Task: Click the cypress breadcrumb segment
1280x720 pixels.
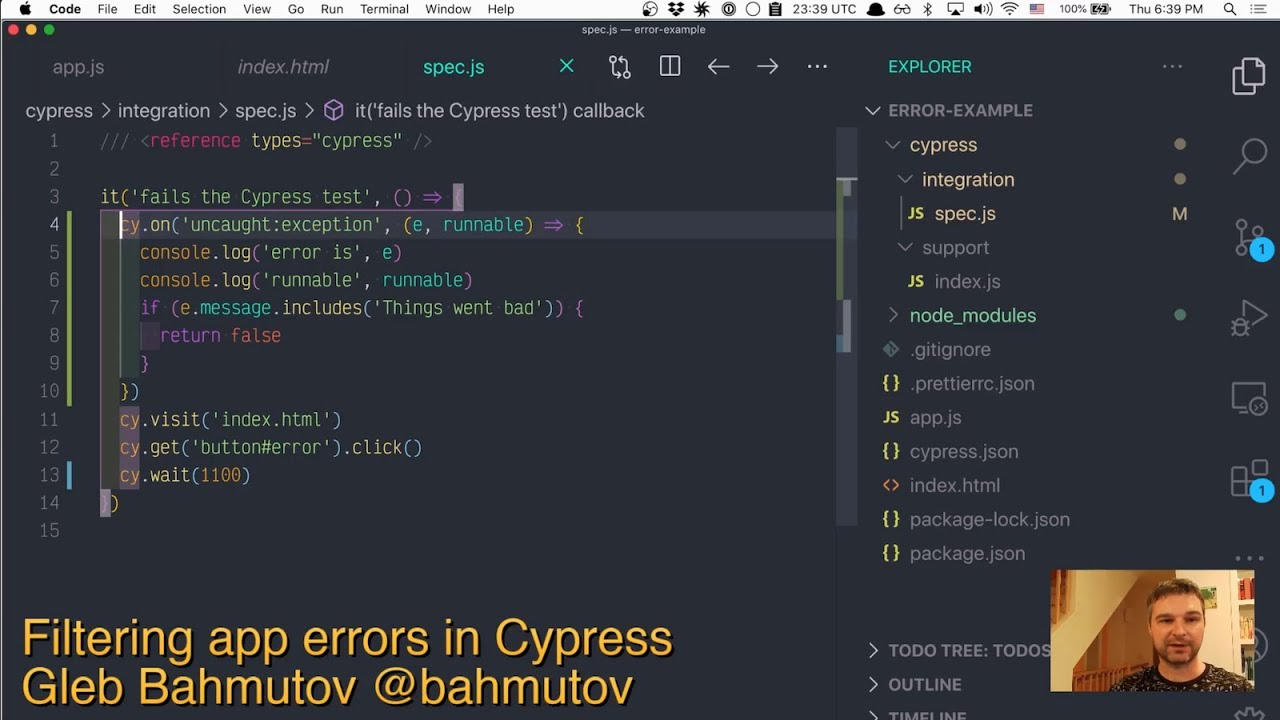Action: [59, 111]
